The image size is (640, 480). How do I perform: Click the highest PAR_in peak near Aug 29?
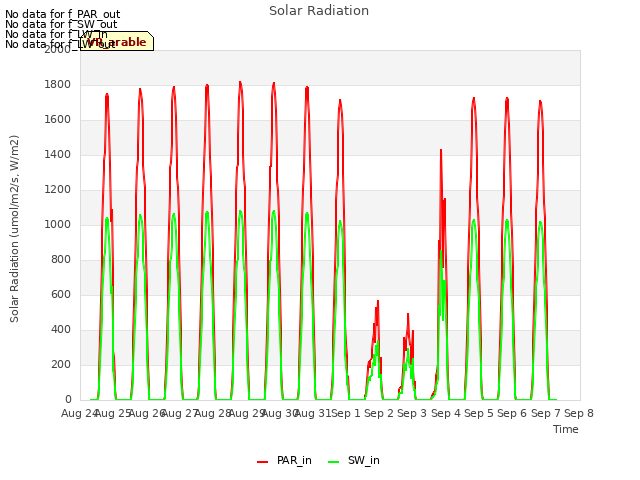tap(240, 83)
